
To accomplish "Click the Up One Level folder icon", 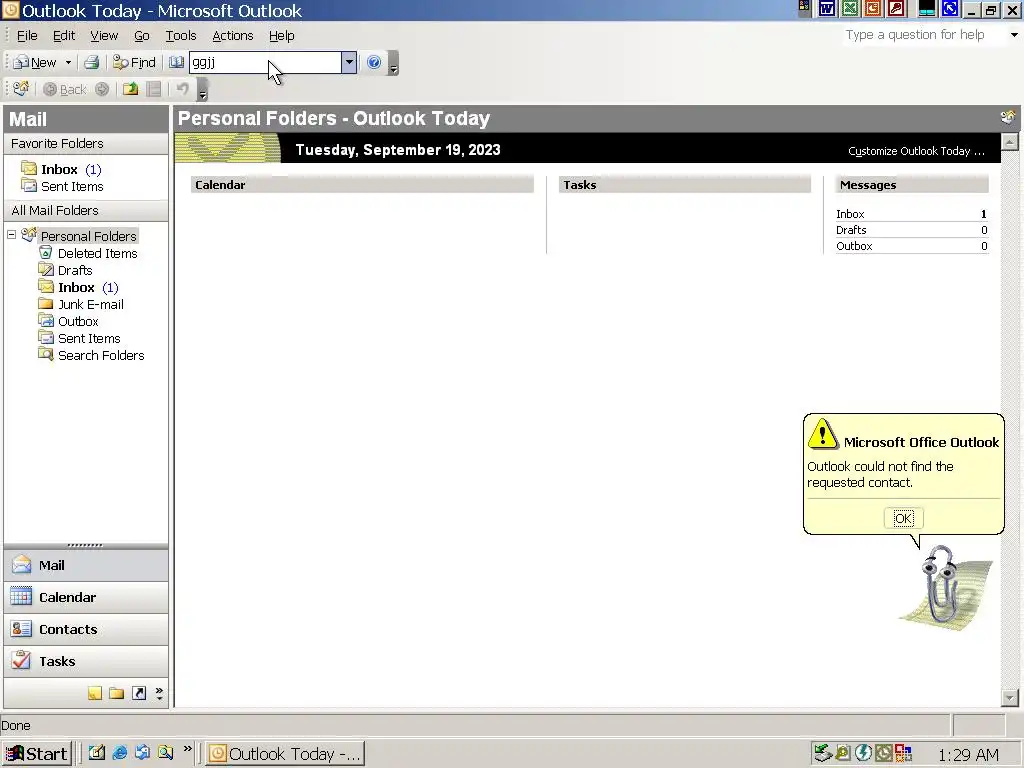I will 131,89.
